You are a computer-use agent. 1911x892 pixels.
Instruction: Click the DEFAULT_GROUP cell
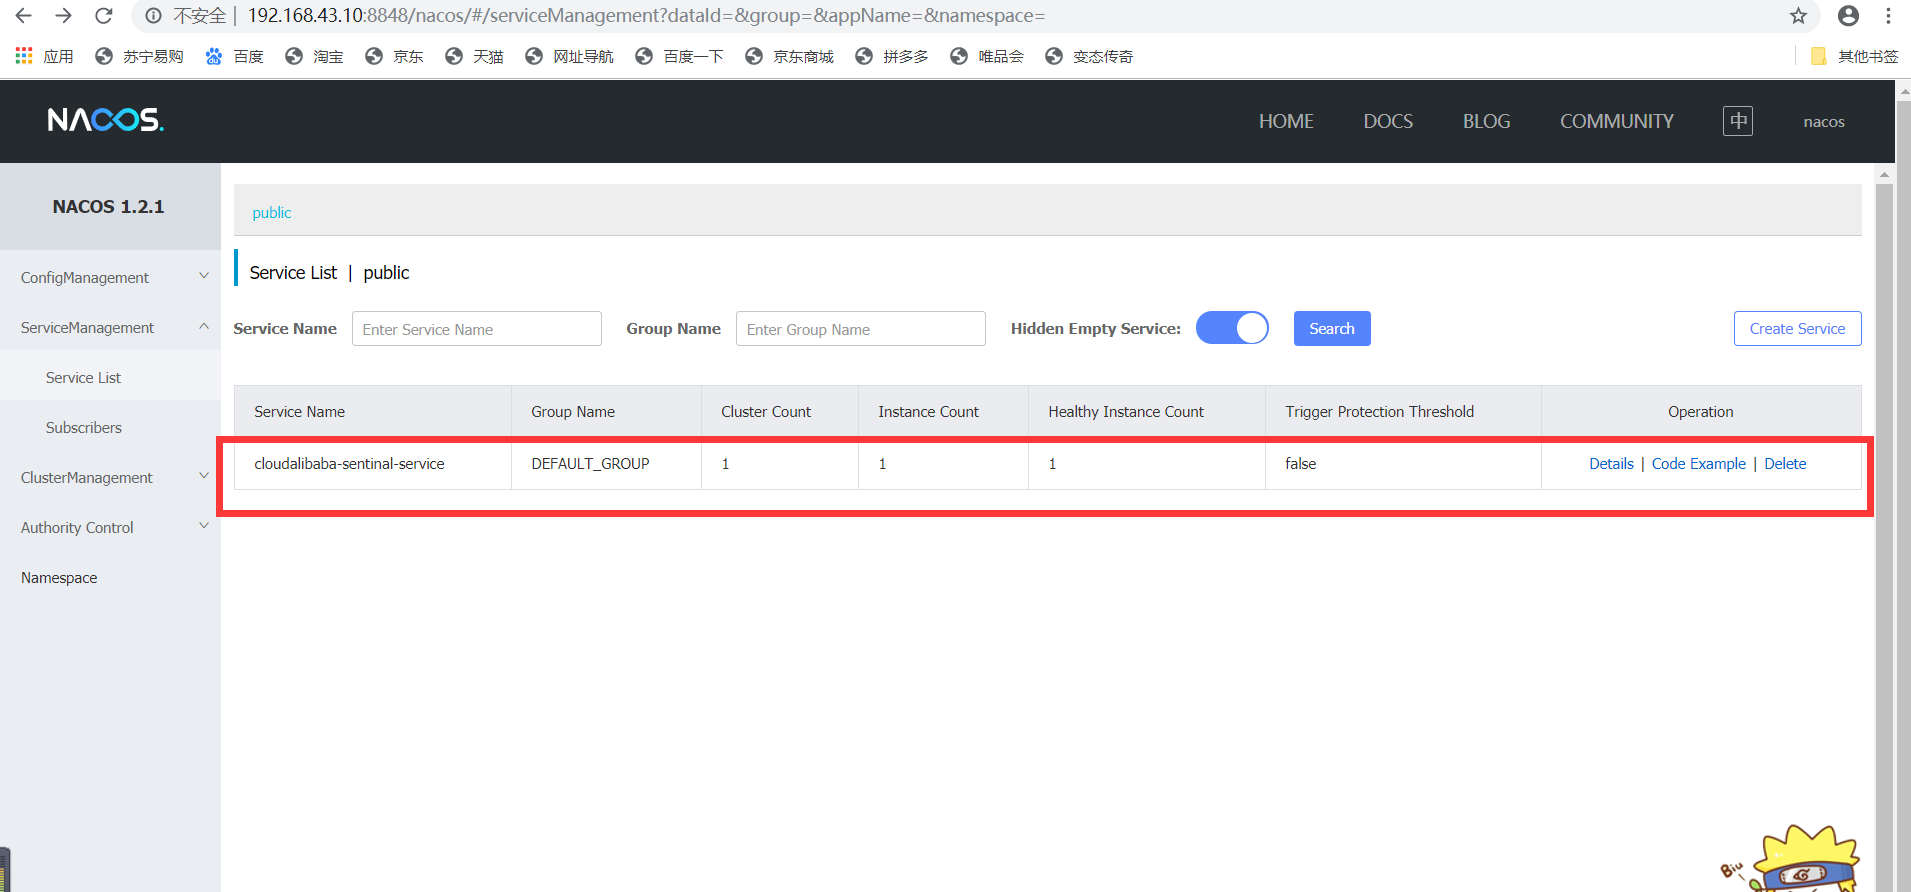tap(590, 463)
